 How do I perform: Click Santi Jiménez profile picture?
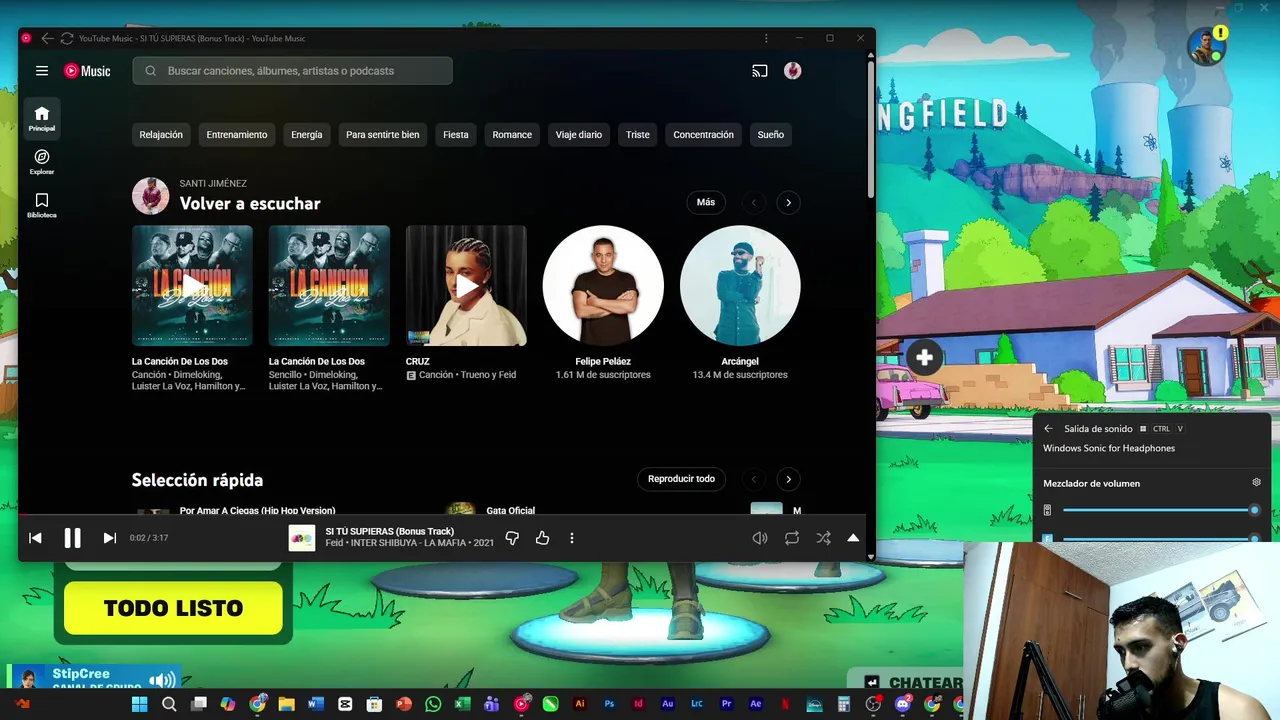point(151,196)
